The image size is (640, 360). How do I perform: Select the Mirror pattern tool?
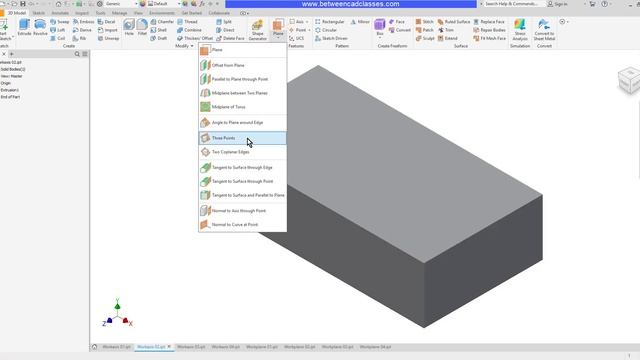pos(360,22)
